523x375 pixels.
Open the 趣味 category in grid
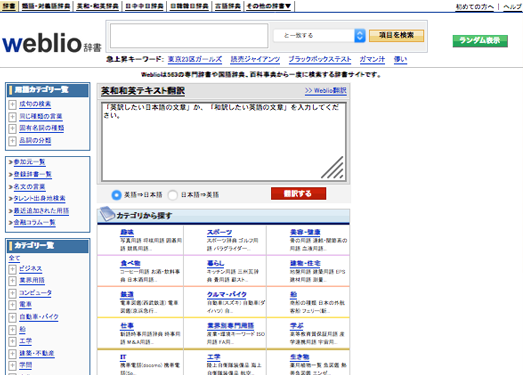pyautogui.click(x=127, y=232)
